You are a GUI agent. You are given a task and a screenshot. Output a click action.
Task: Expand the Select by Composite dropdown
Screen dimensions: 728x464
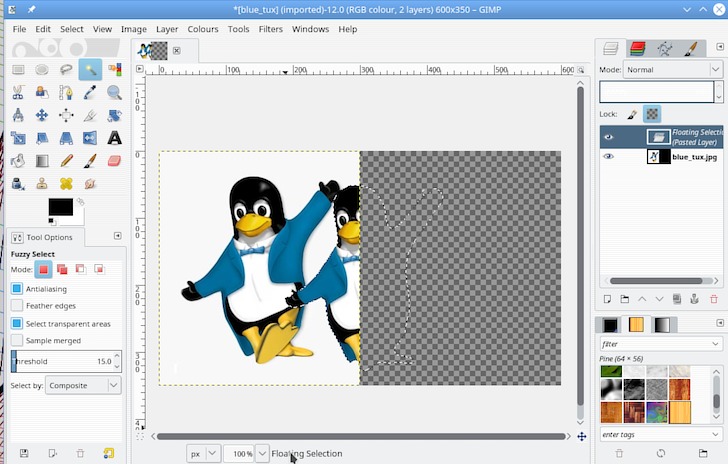click(x=83, y=385)
